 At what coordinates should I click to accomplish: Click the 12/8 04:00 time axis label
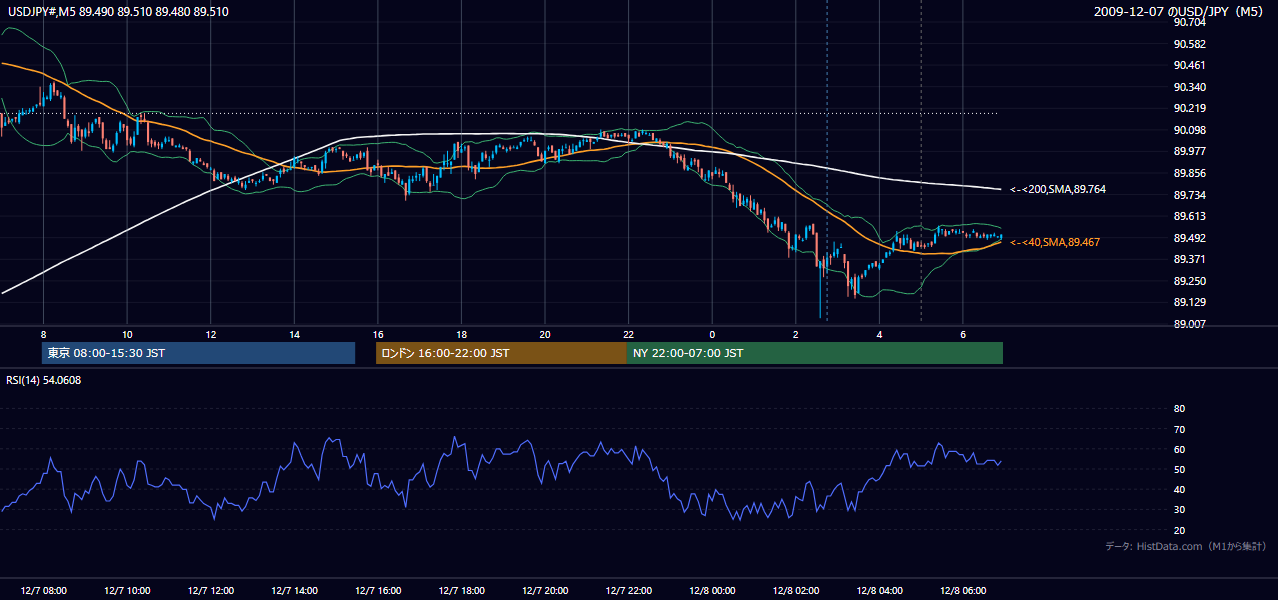click(x=878, y=590)
